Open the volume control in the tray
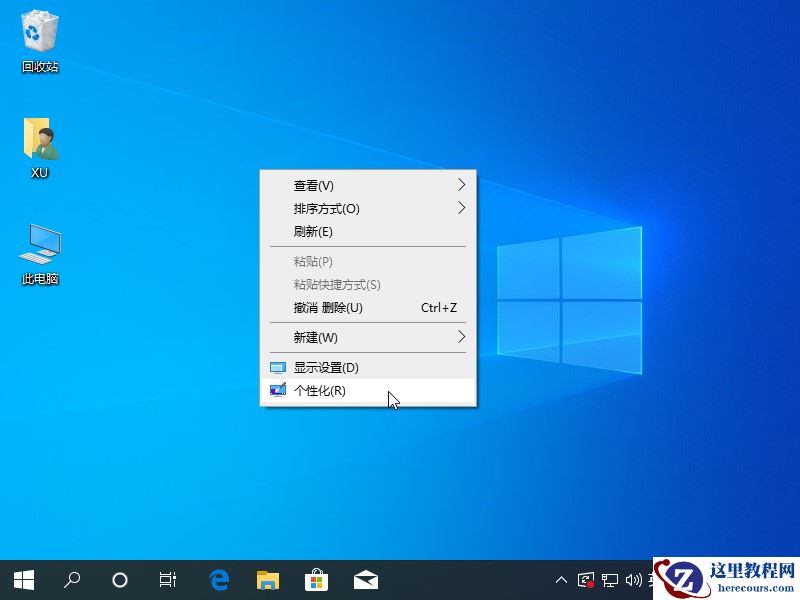800x600 pixels. tap(634, 580)
